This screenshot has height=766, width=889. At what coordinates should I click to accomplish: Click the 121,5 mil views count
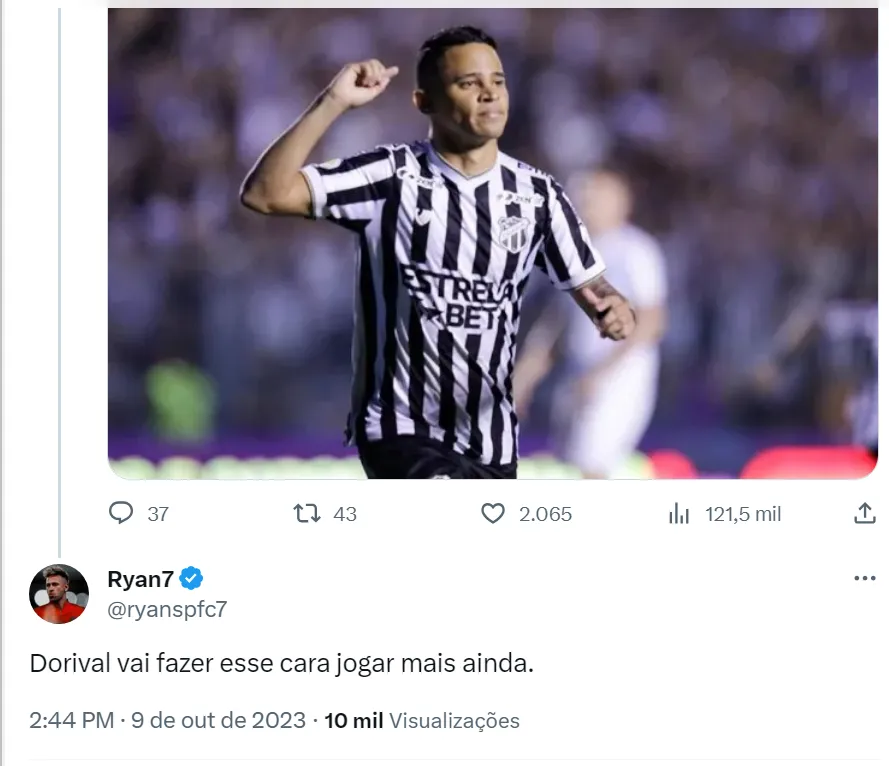743,515
